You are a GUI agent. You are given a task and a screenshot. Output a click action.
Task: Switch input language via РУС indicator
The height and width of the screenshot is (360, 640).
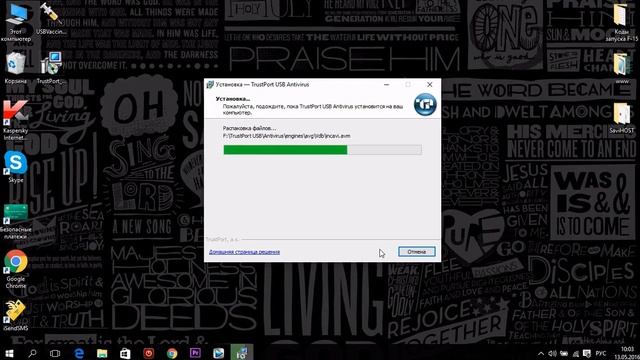pos(601,353)
